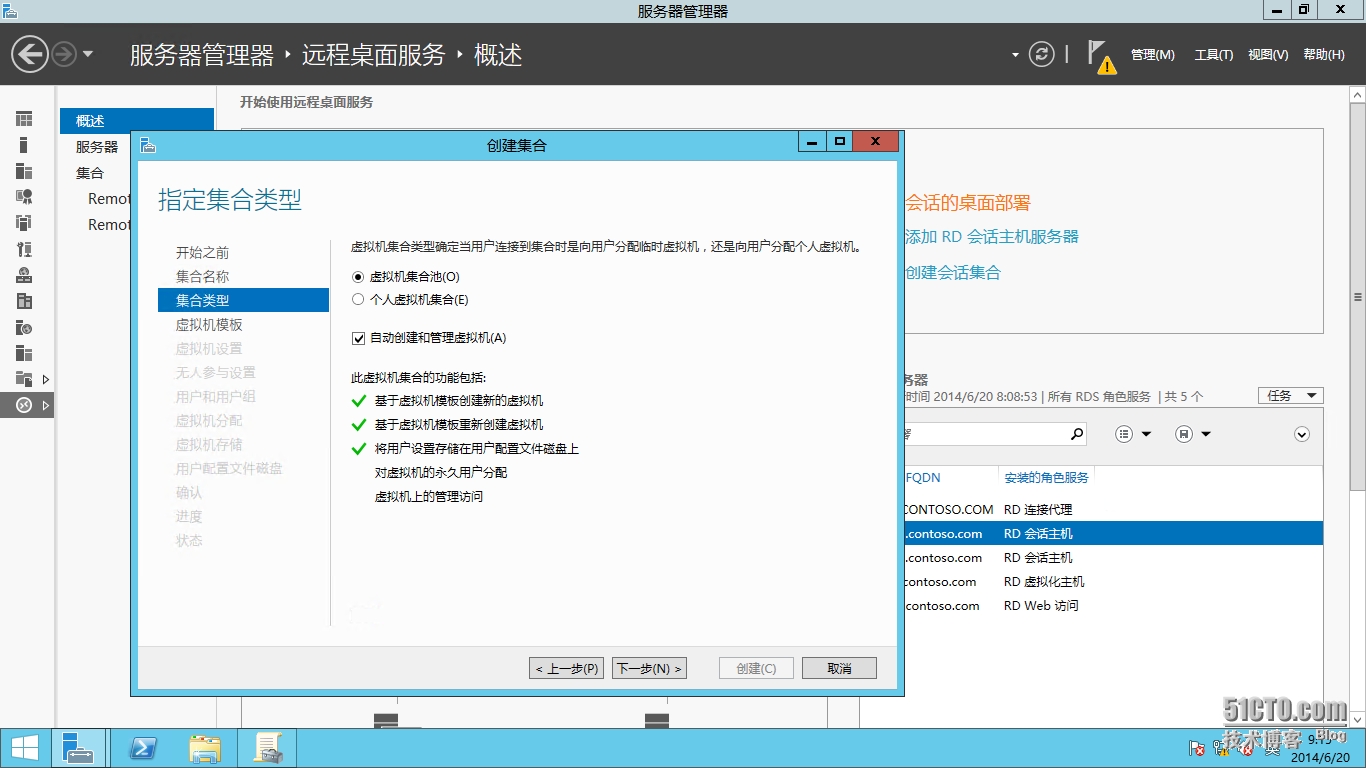Click the list options icon beside the filter
The image size is (1366, 768).
[x=1124, y=434]
